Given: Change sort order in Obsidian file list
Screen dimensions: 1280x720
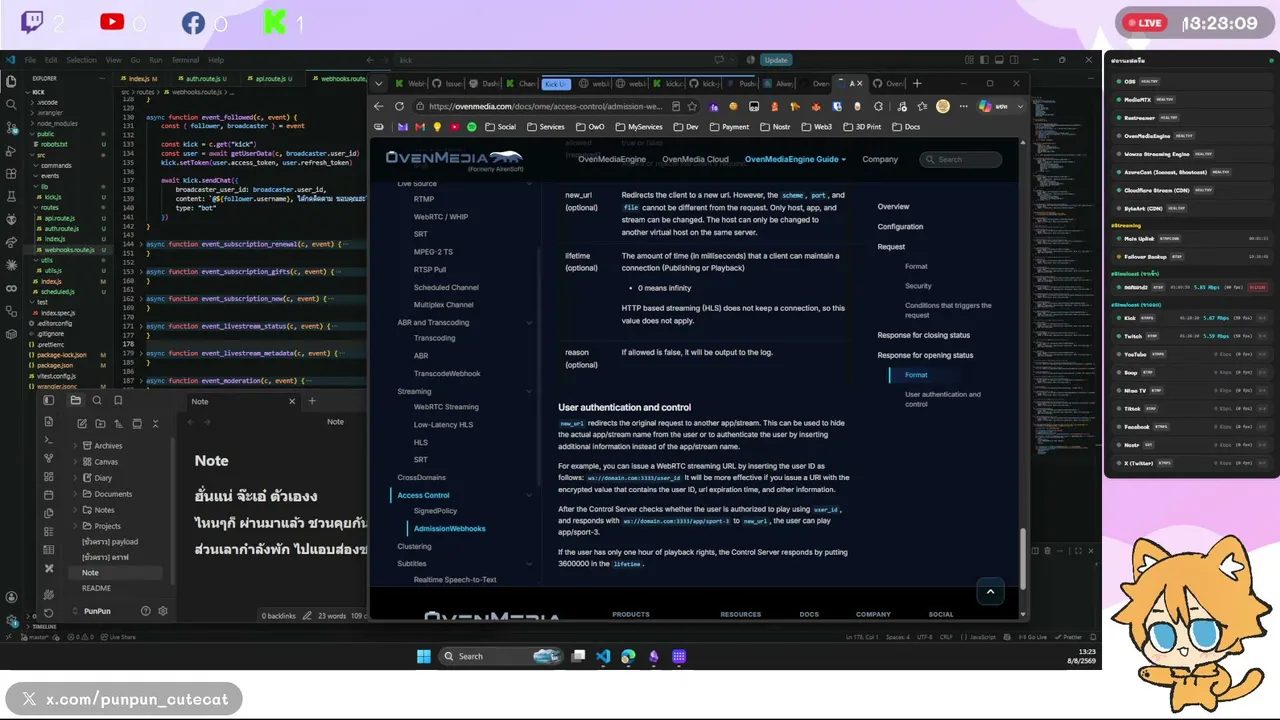Looking at the screenshot, I should 117,423.
